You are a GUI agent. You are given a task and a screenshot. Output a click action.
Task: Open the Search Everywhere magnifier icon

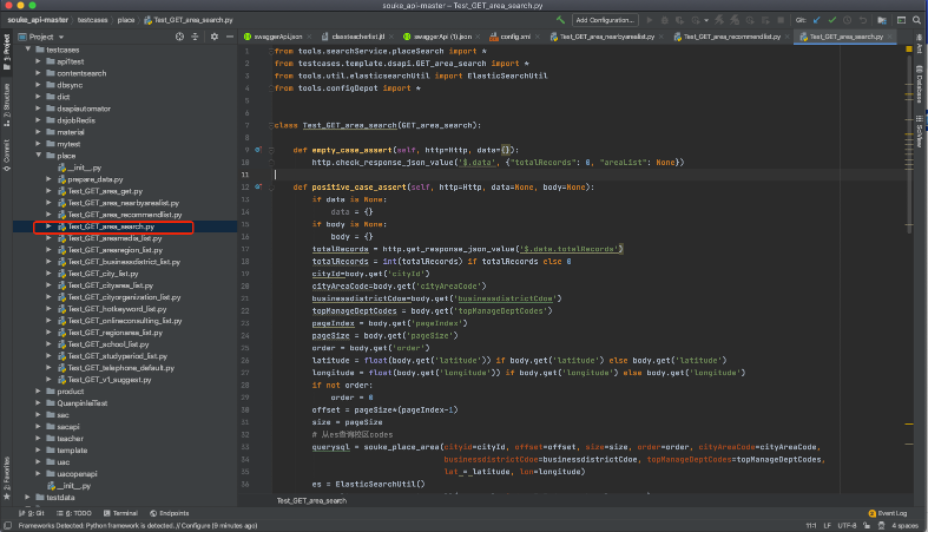[x=917, y=20]
